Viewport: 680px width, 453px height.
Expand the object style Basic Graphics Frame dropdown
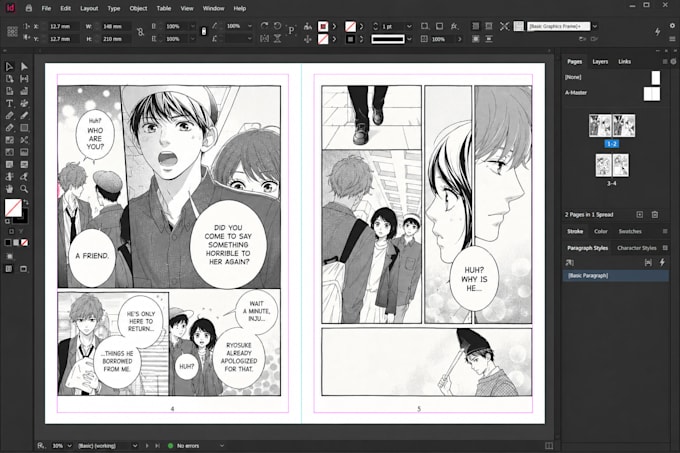(x=595, y=26)
